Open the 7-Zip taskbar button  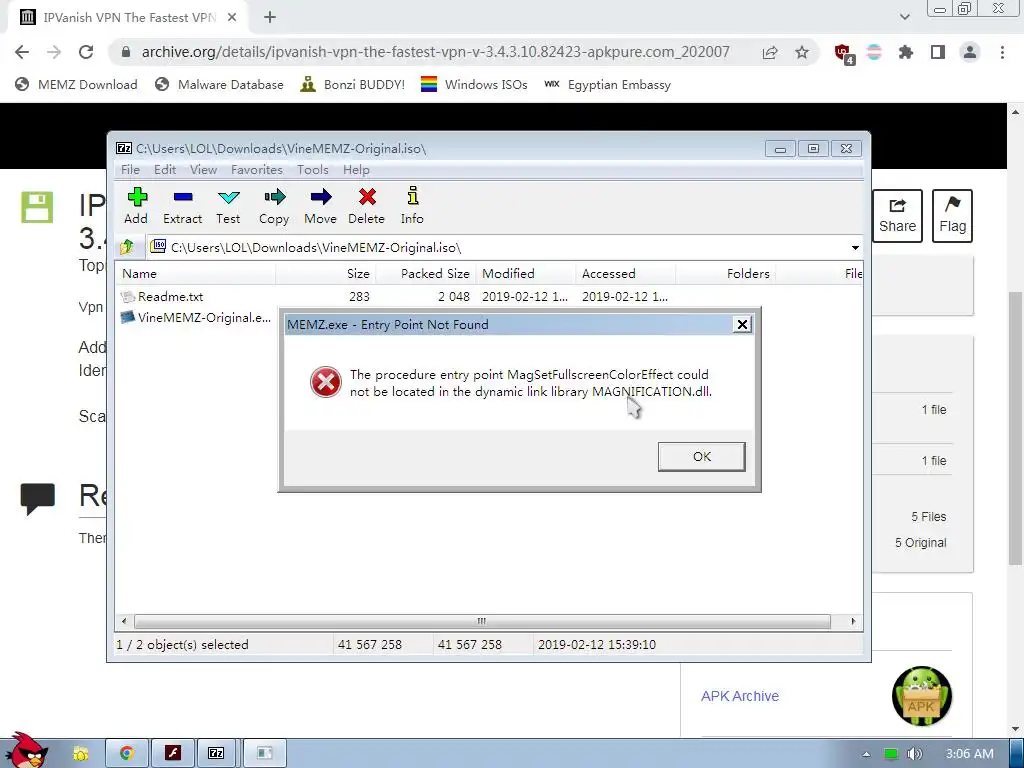(x=216, y=754)
